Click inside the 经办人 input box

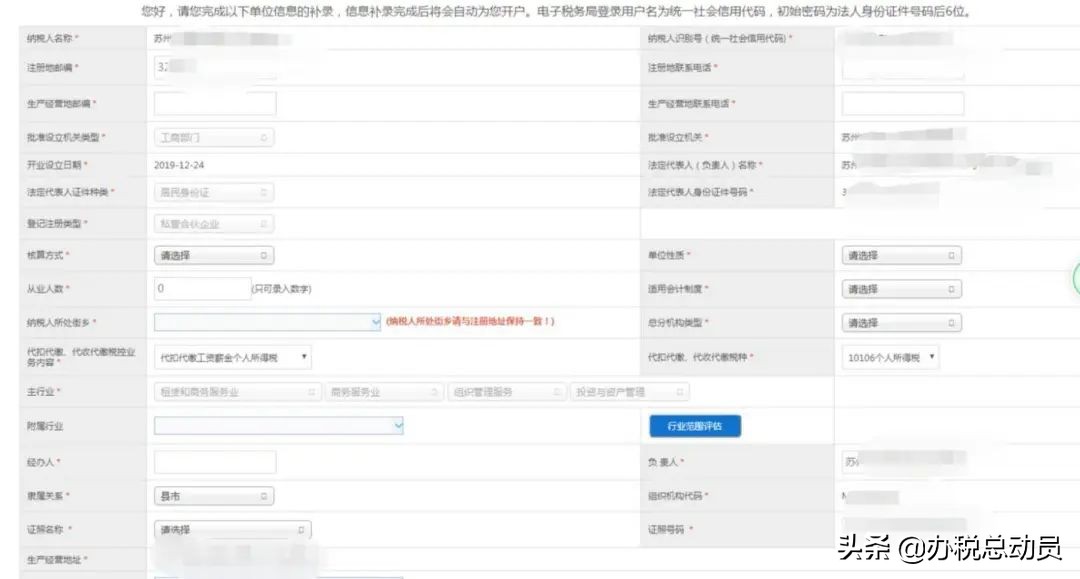point(214,462)
